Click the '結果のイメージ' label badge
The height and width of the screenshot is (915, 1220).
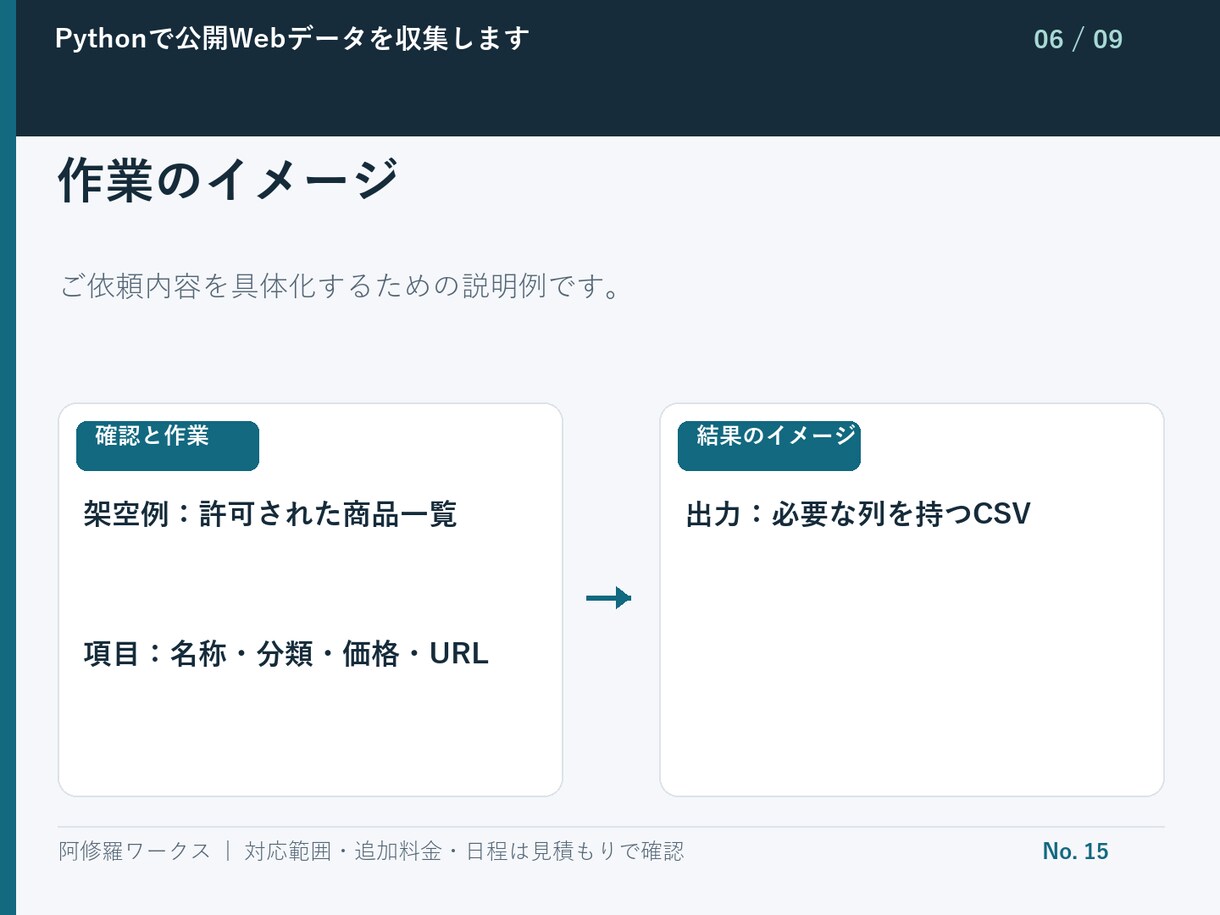point(769,446)
